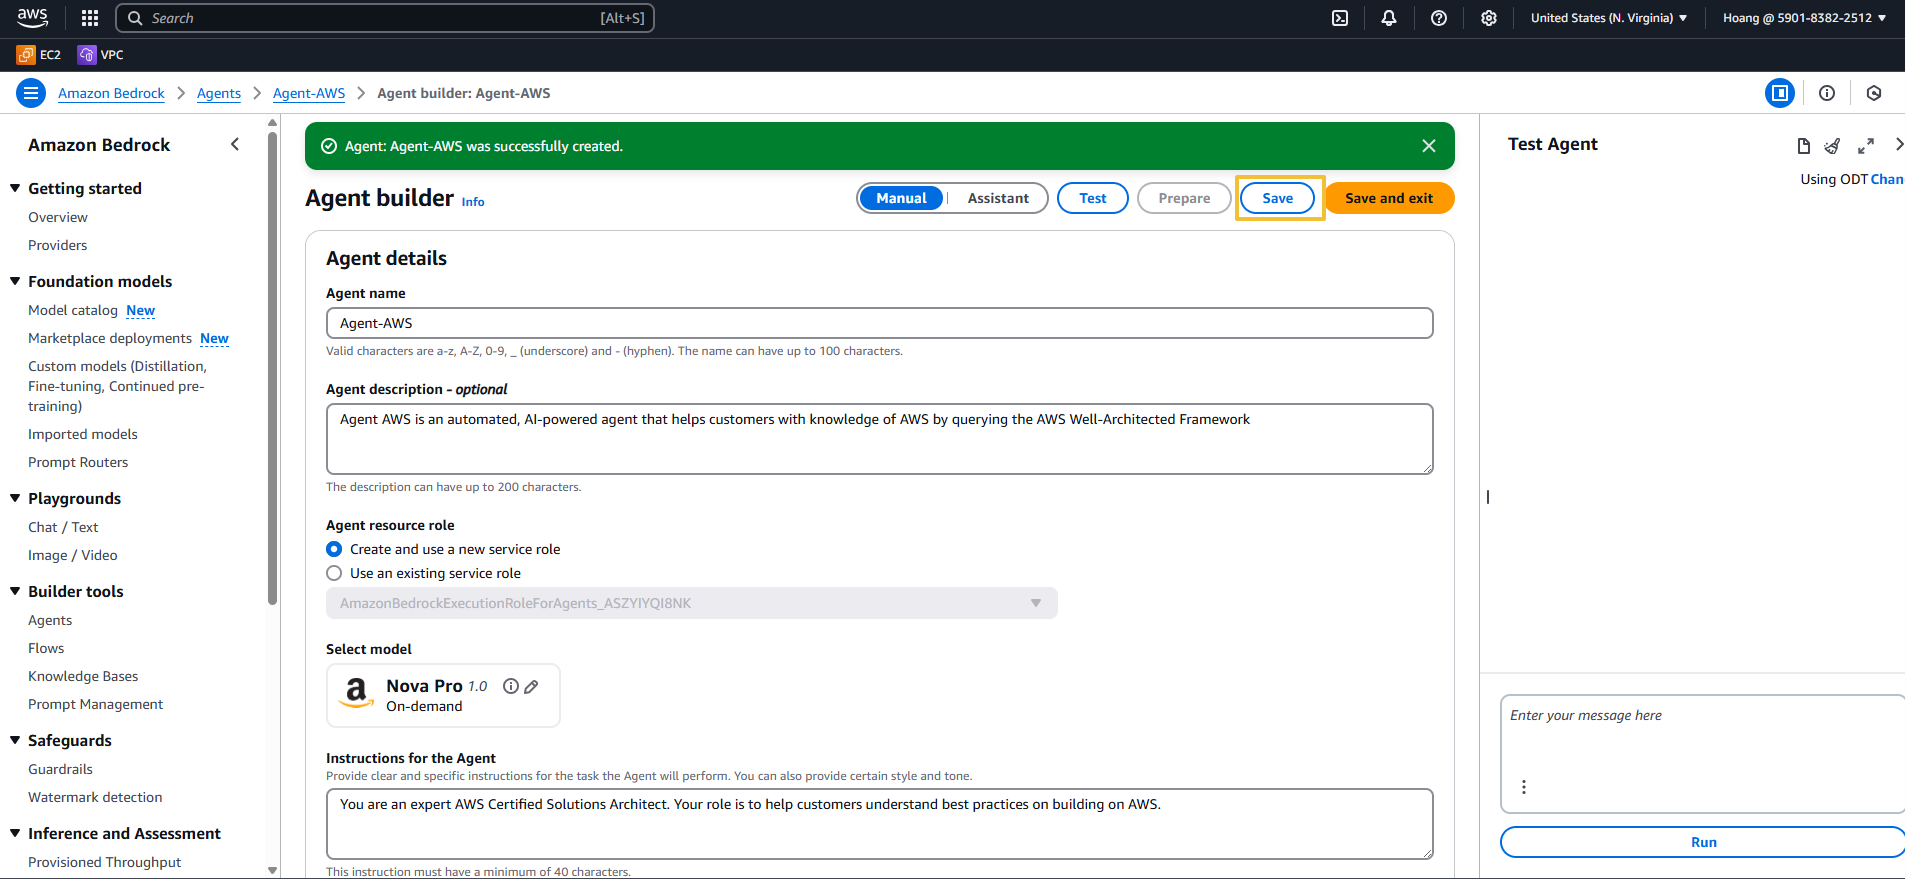Image resolution: width=1906 pixels, height=879 pixels.
Task: Collapse the Amazon Bedrock side navigation
Action: 235,144
